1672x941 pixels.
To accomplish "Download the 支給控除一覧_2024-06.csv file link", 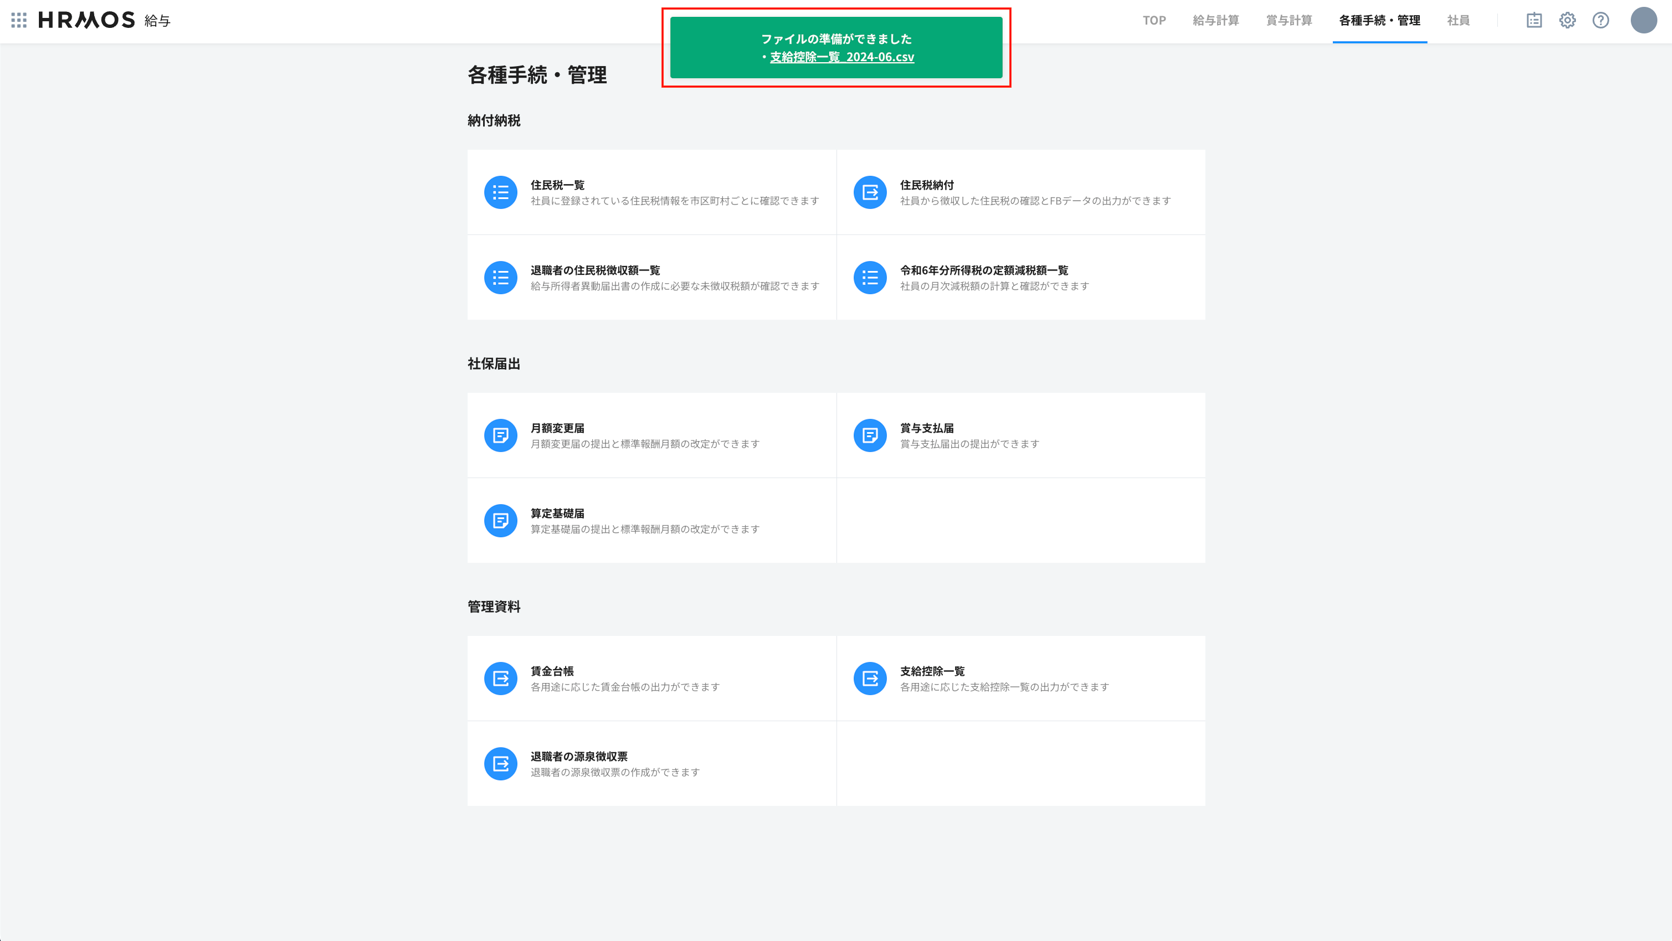I will 841,57.
